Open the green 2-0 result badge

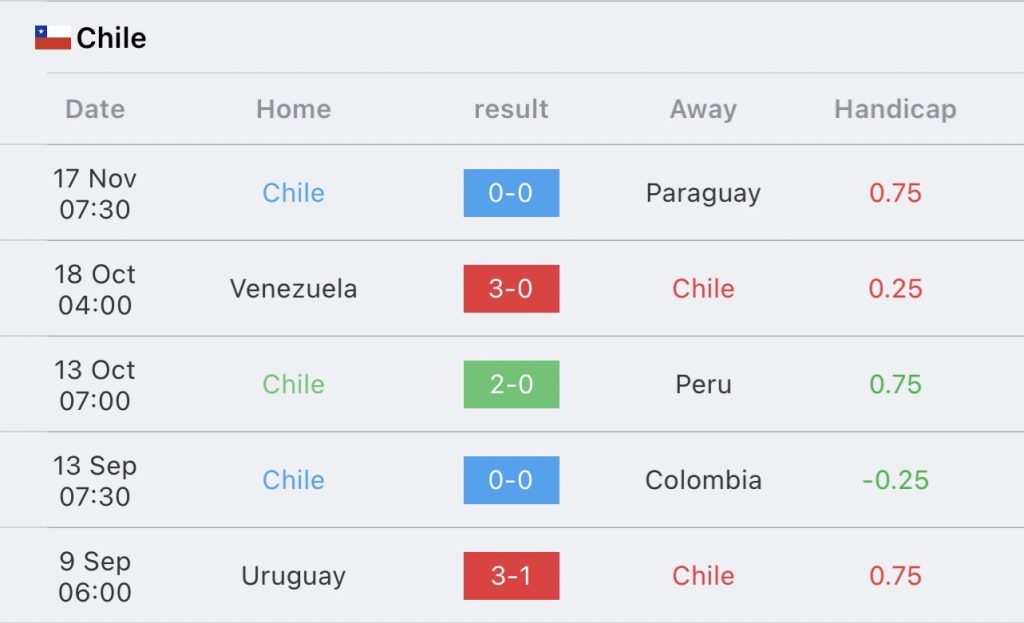coord(511,384)
